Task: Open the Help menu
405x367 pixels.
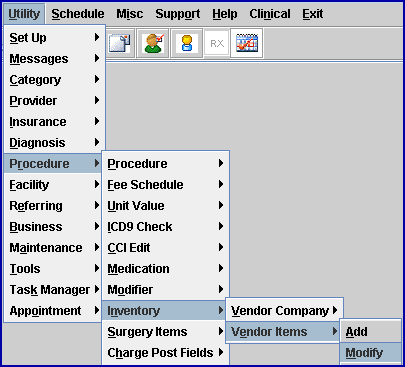Action: tap(225, 14)
